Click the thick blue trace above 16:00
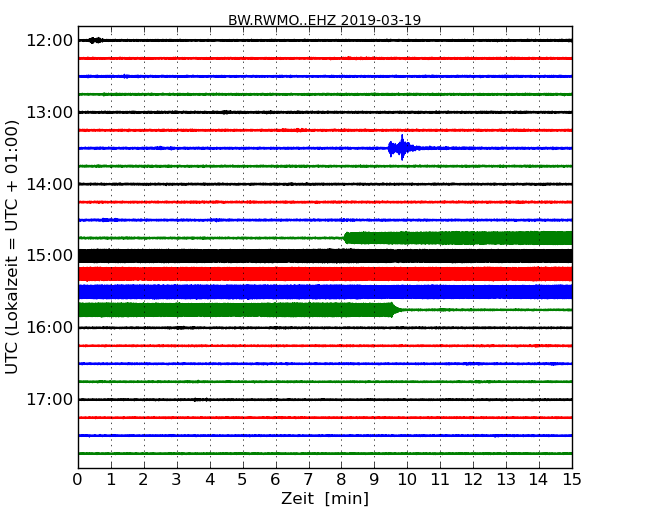This screenshot has width=650, height=520. click(325, 292)
